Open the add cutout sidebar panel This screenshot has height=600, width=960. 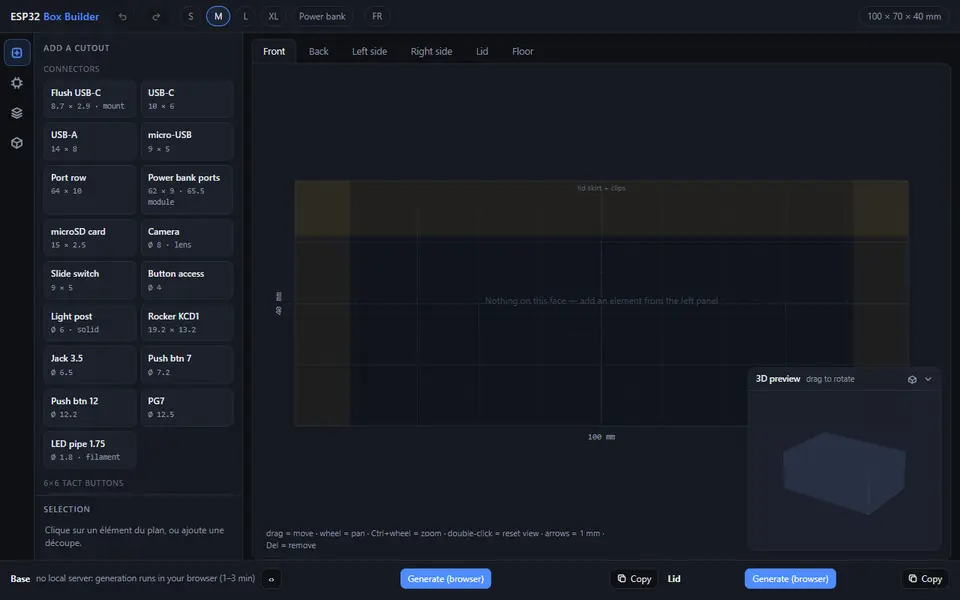17,53
